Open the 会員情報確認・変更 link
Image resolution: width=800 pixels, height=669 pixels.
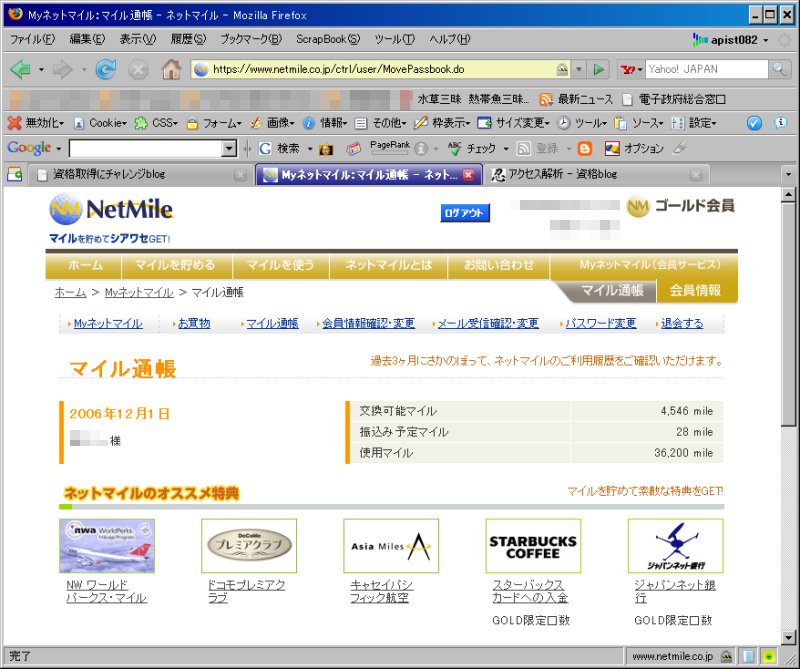pos(368,323)
